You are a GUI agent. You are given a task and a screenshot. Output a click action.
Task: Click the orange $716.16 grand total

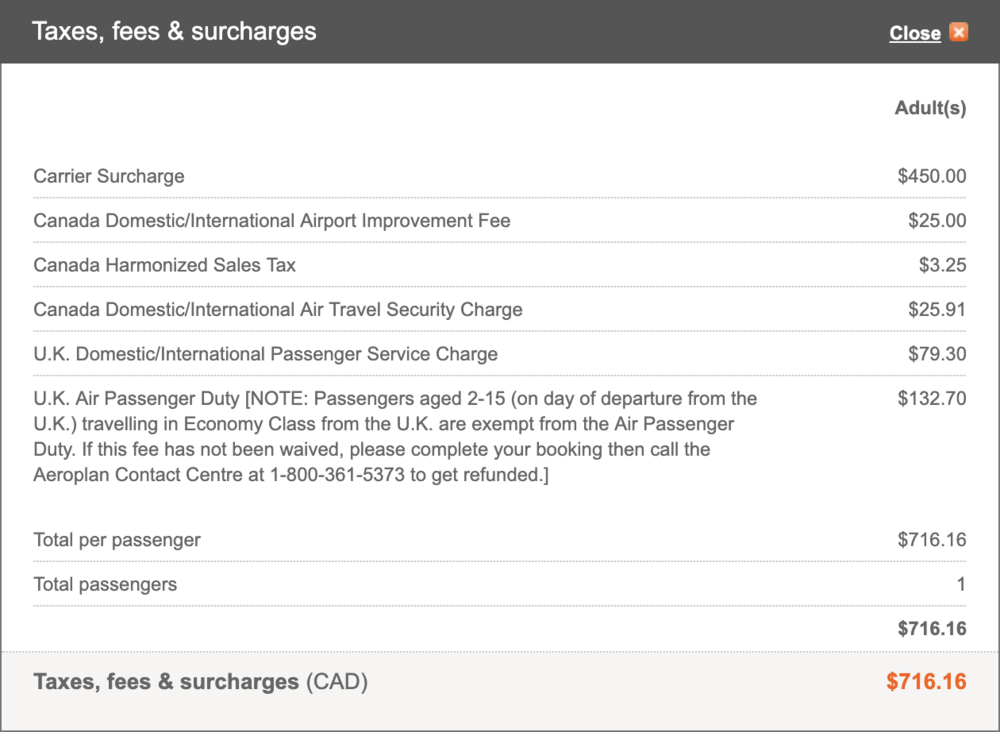coord(926,682)
